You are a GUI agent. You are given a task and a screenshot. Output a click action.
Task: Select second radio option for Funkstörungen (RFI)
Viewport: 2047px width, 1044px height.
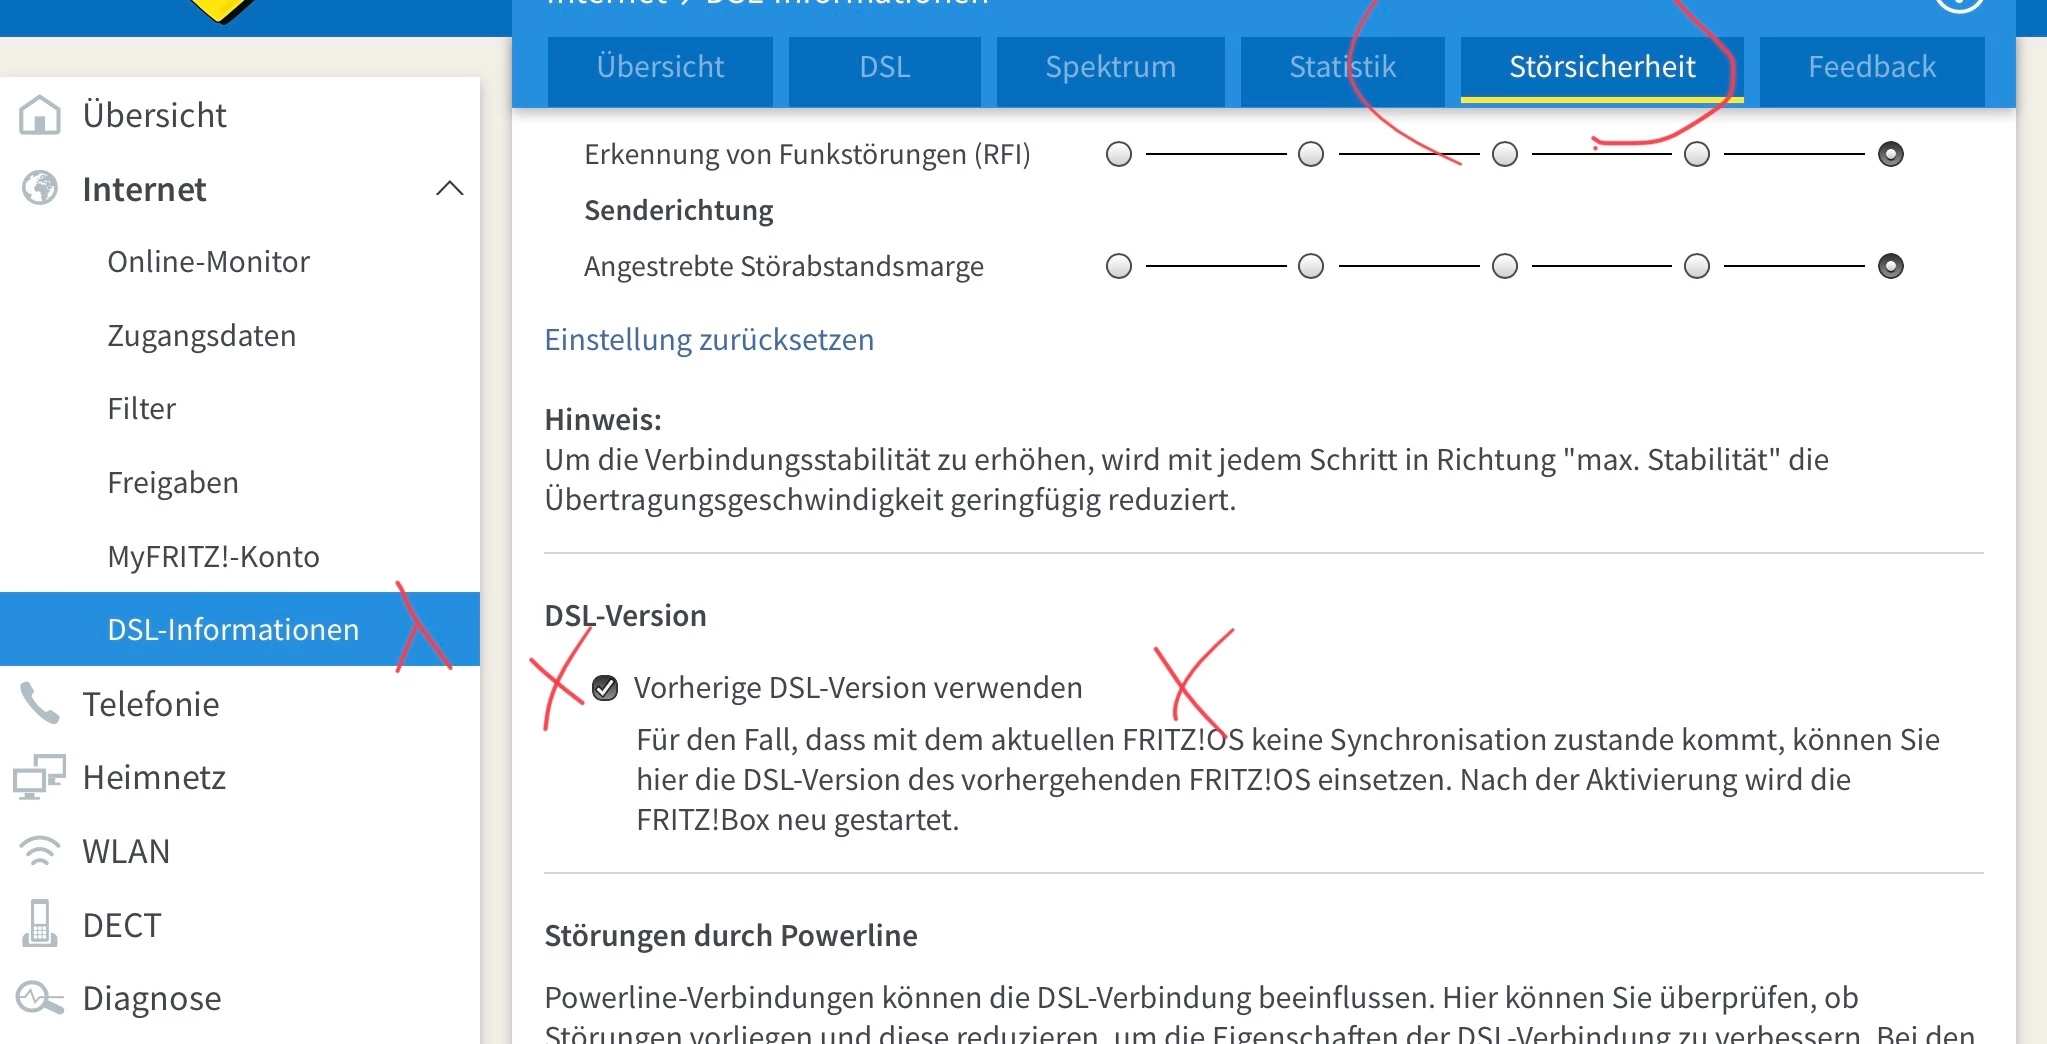(1311, 154)
